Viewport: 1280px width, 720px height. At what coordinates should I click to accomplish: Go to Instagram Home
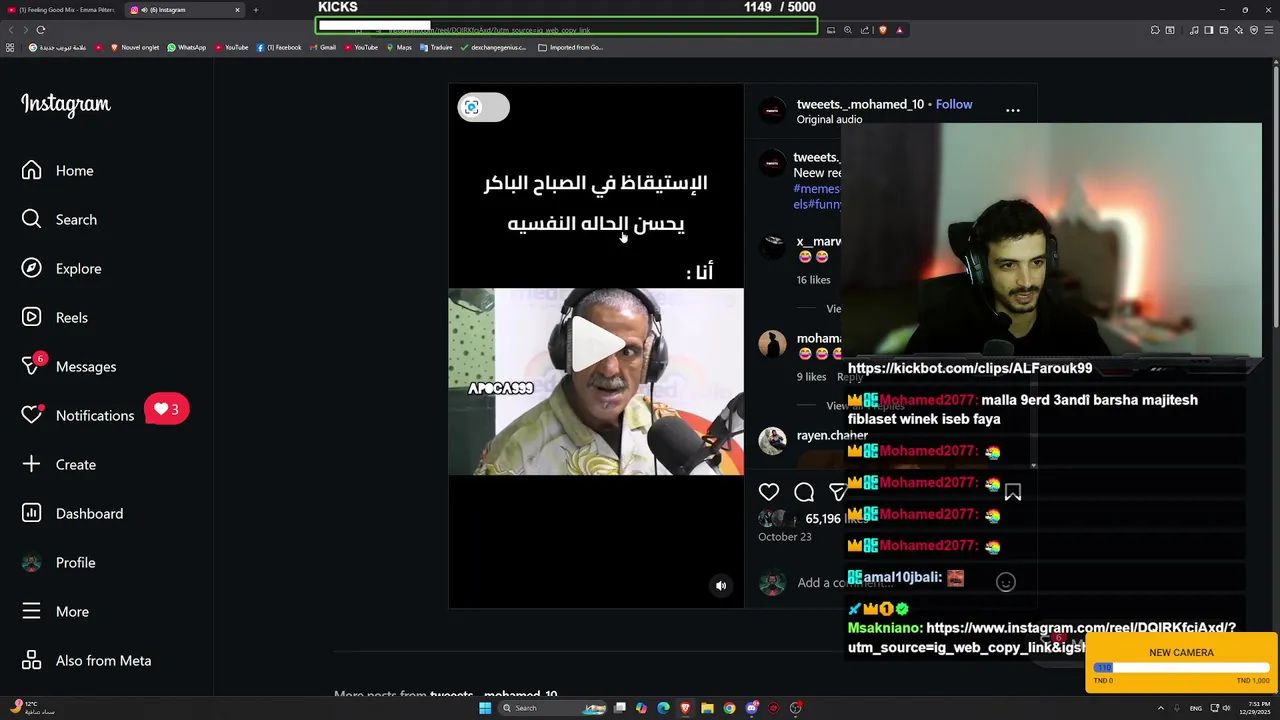point(58,171)
